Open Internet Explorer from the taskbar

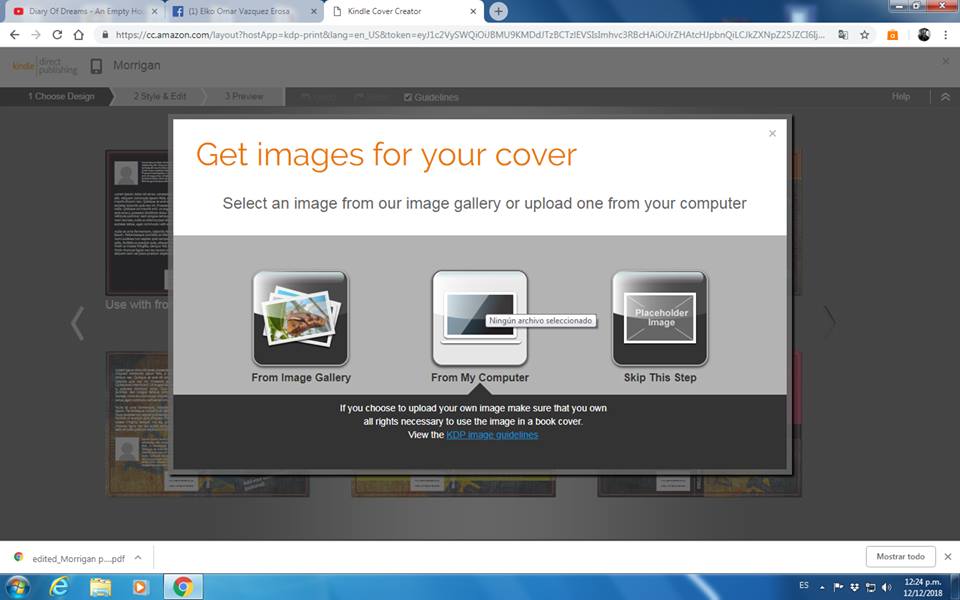click(60, 587)
